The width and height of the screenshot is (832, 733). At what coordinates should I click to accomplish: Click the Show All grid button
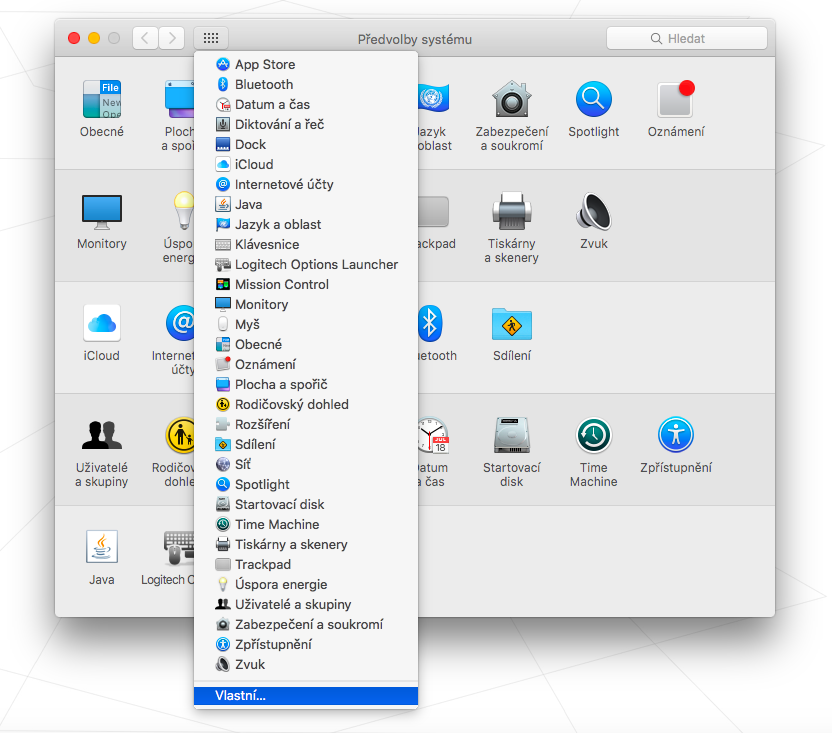tap(211, 38)
